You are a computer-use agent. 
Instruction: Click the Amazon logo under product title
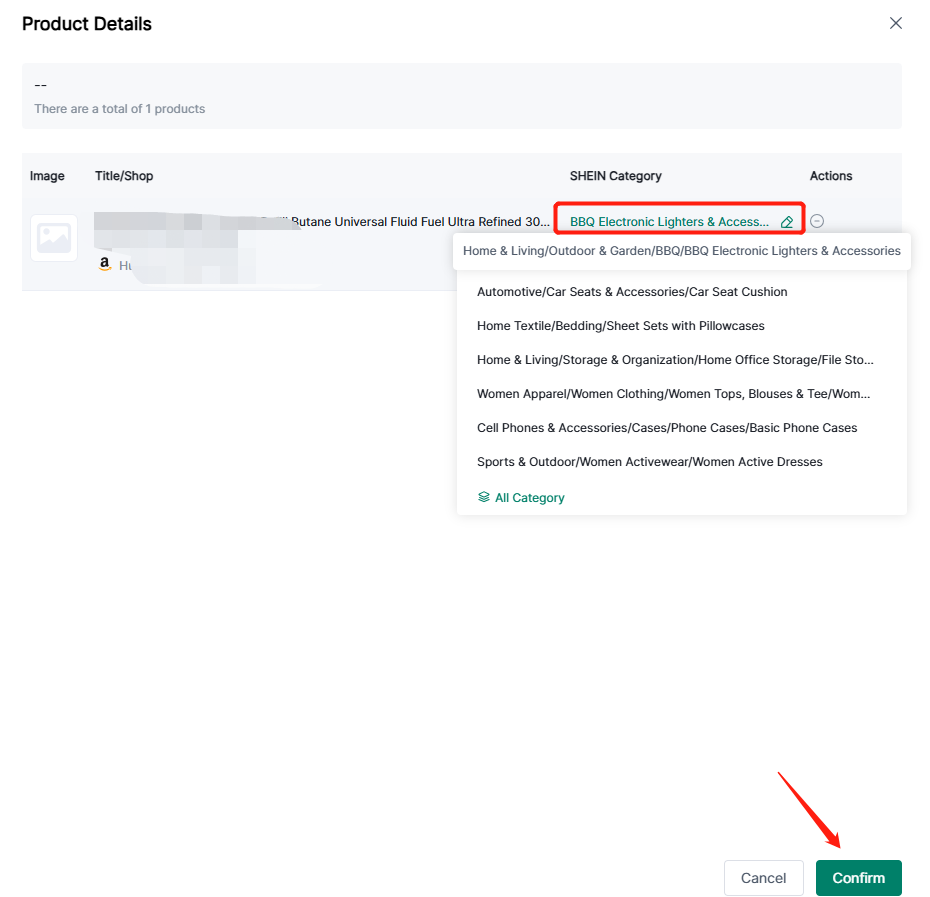coord(104,265)
